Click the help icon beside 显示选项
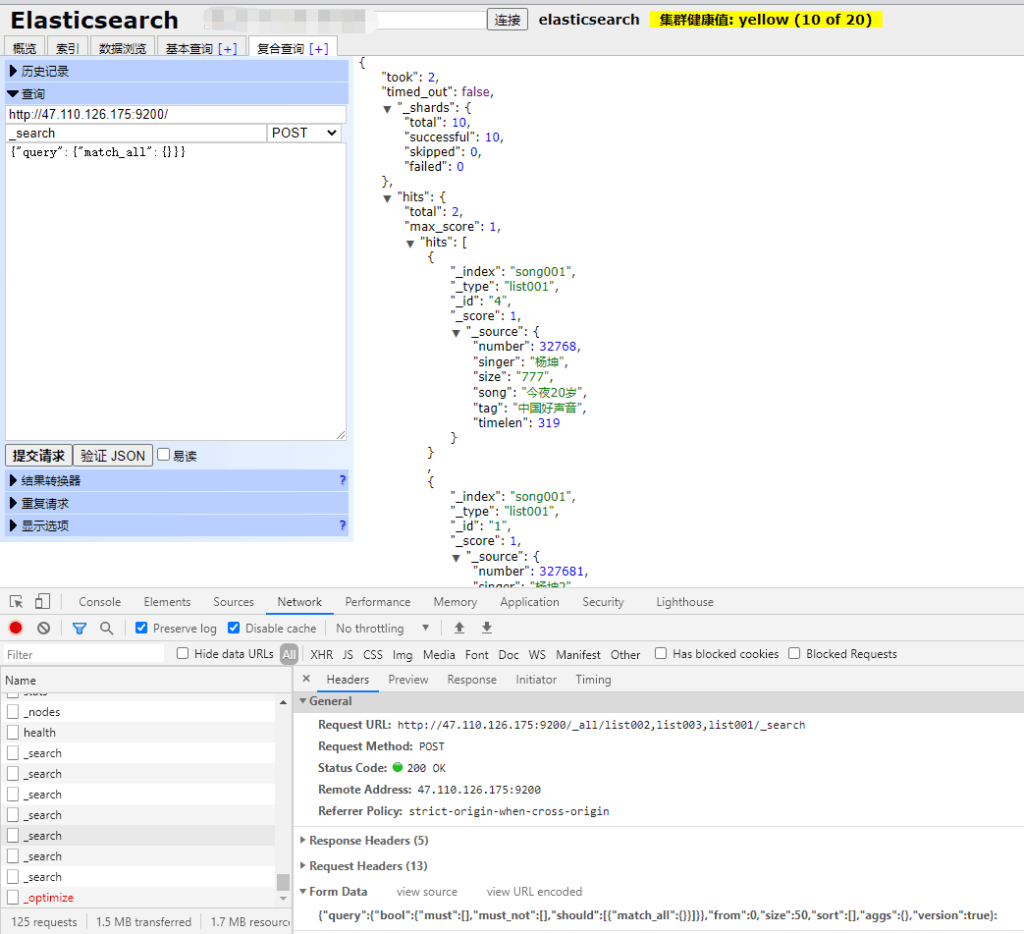The image size is (1024, 934). point(344,525)
